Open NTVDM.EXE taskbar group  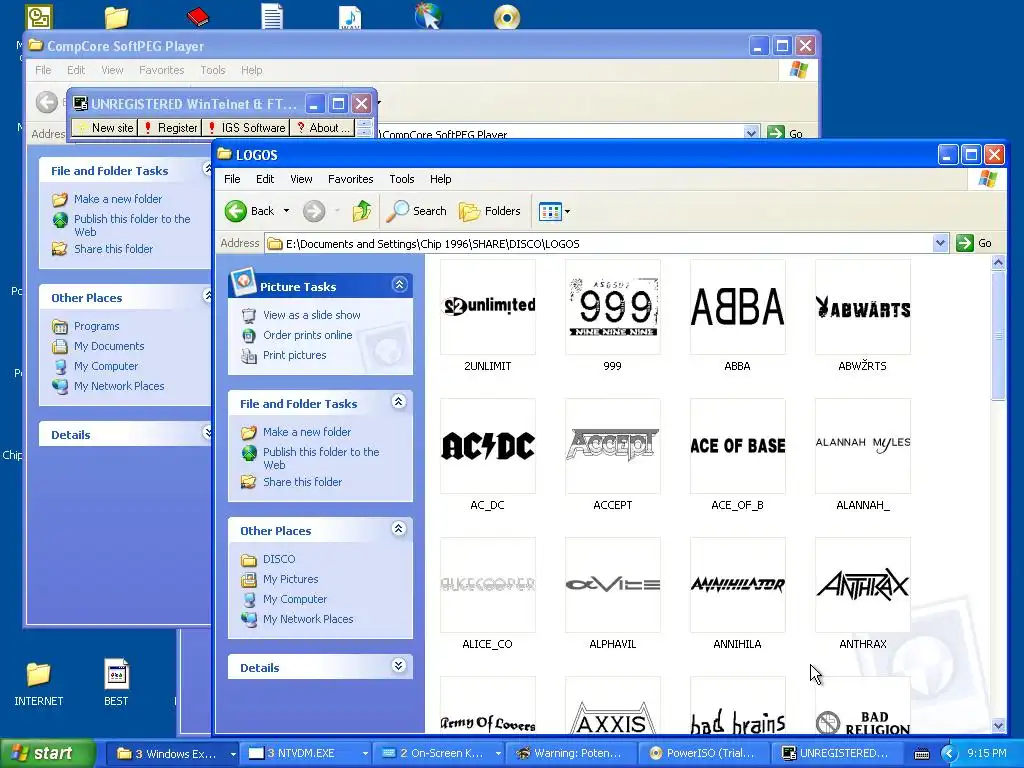(x=306, y=754)
